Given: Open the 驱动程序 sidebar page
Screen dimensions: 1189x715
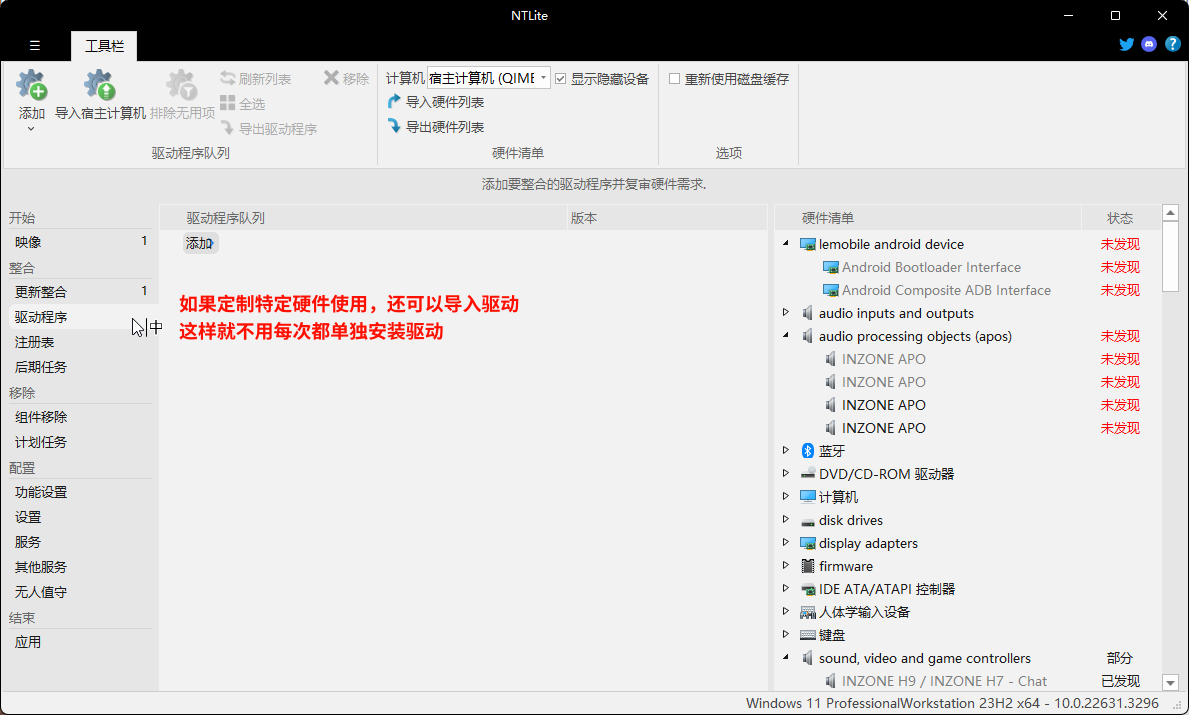Looking at the screenshot, I should coord(80,318).
